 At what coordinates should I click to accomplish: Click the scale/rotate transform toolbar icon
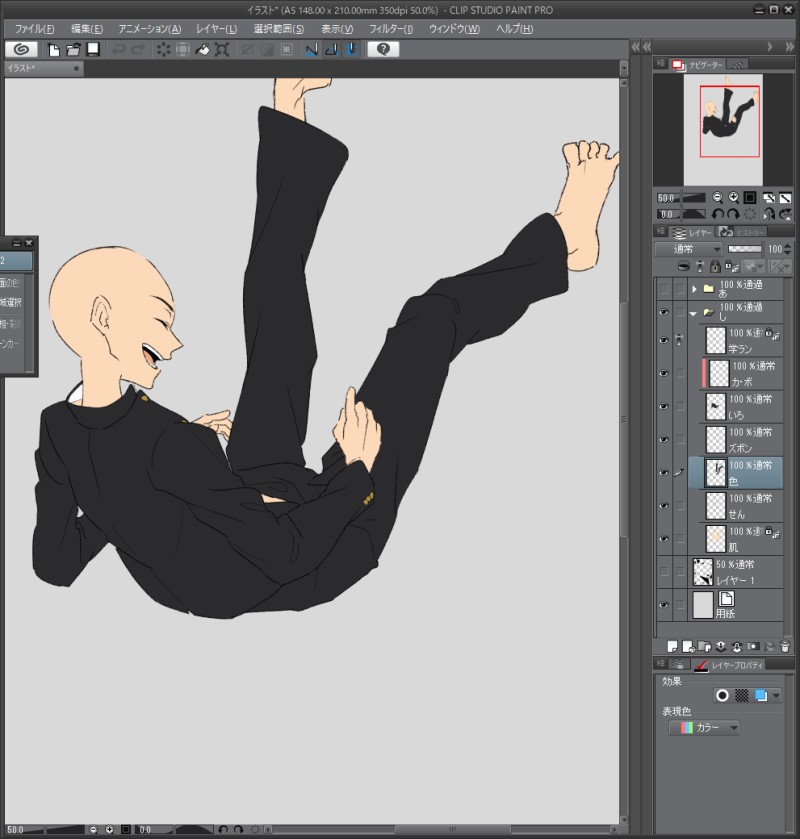[x=222, y=50]
